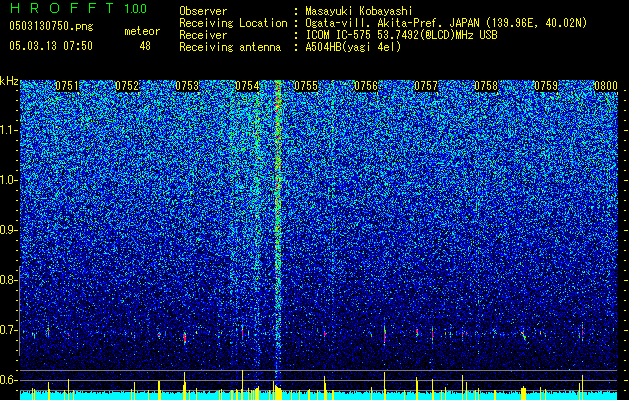This screenshot has height=400, width=629.
Task: Click the 1.0 kHz axis label
Action: click(x=9, y=180)
